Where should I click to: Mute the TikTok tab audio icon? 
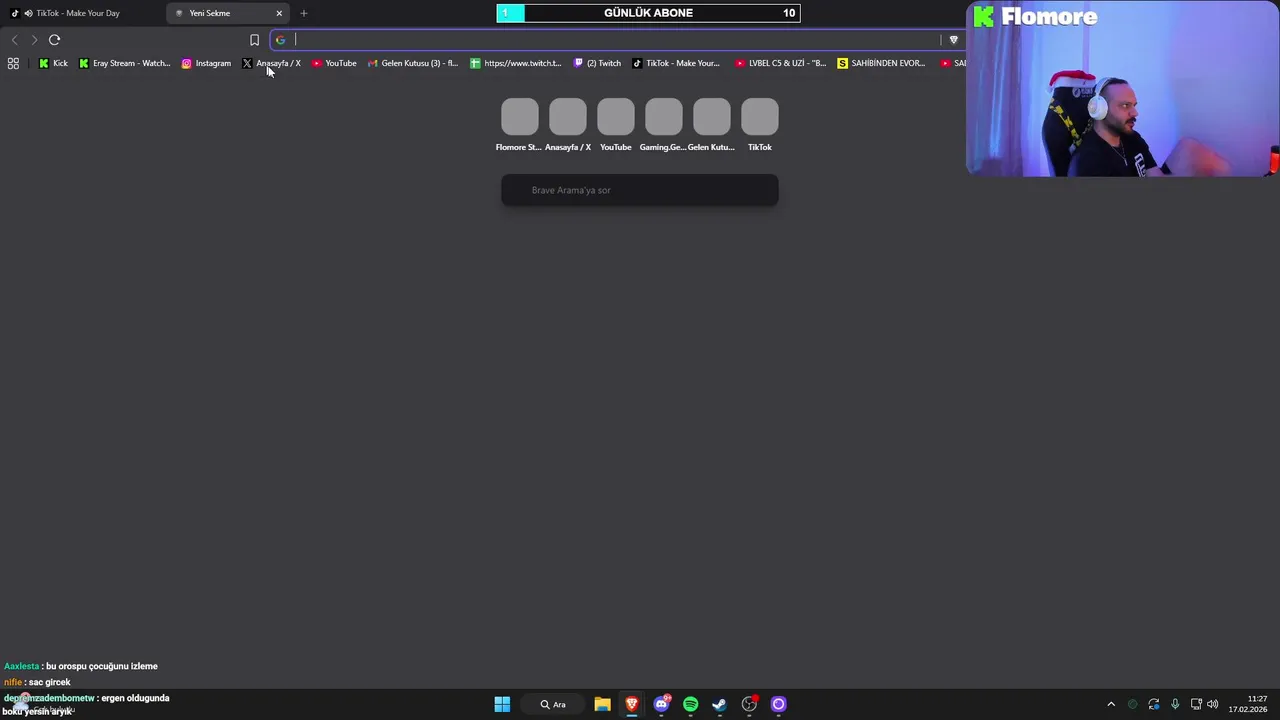27,13
